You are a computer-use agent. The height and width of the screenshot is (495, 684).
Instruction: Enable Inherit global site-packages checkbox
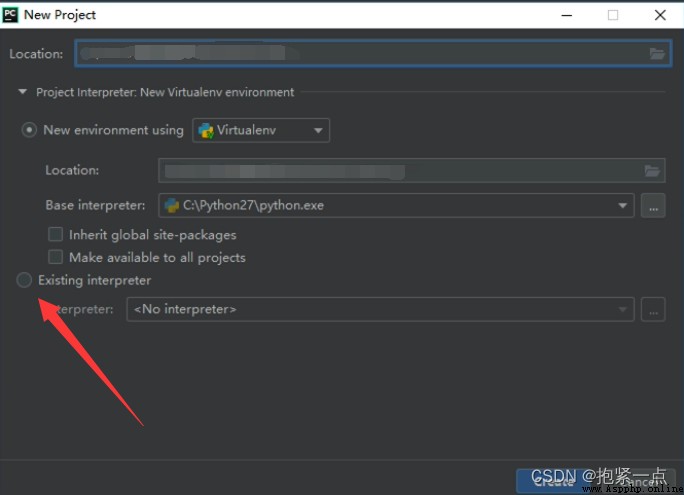tap(55, 235)
